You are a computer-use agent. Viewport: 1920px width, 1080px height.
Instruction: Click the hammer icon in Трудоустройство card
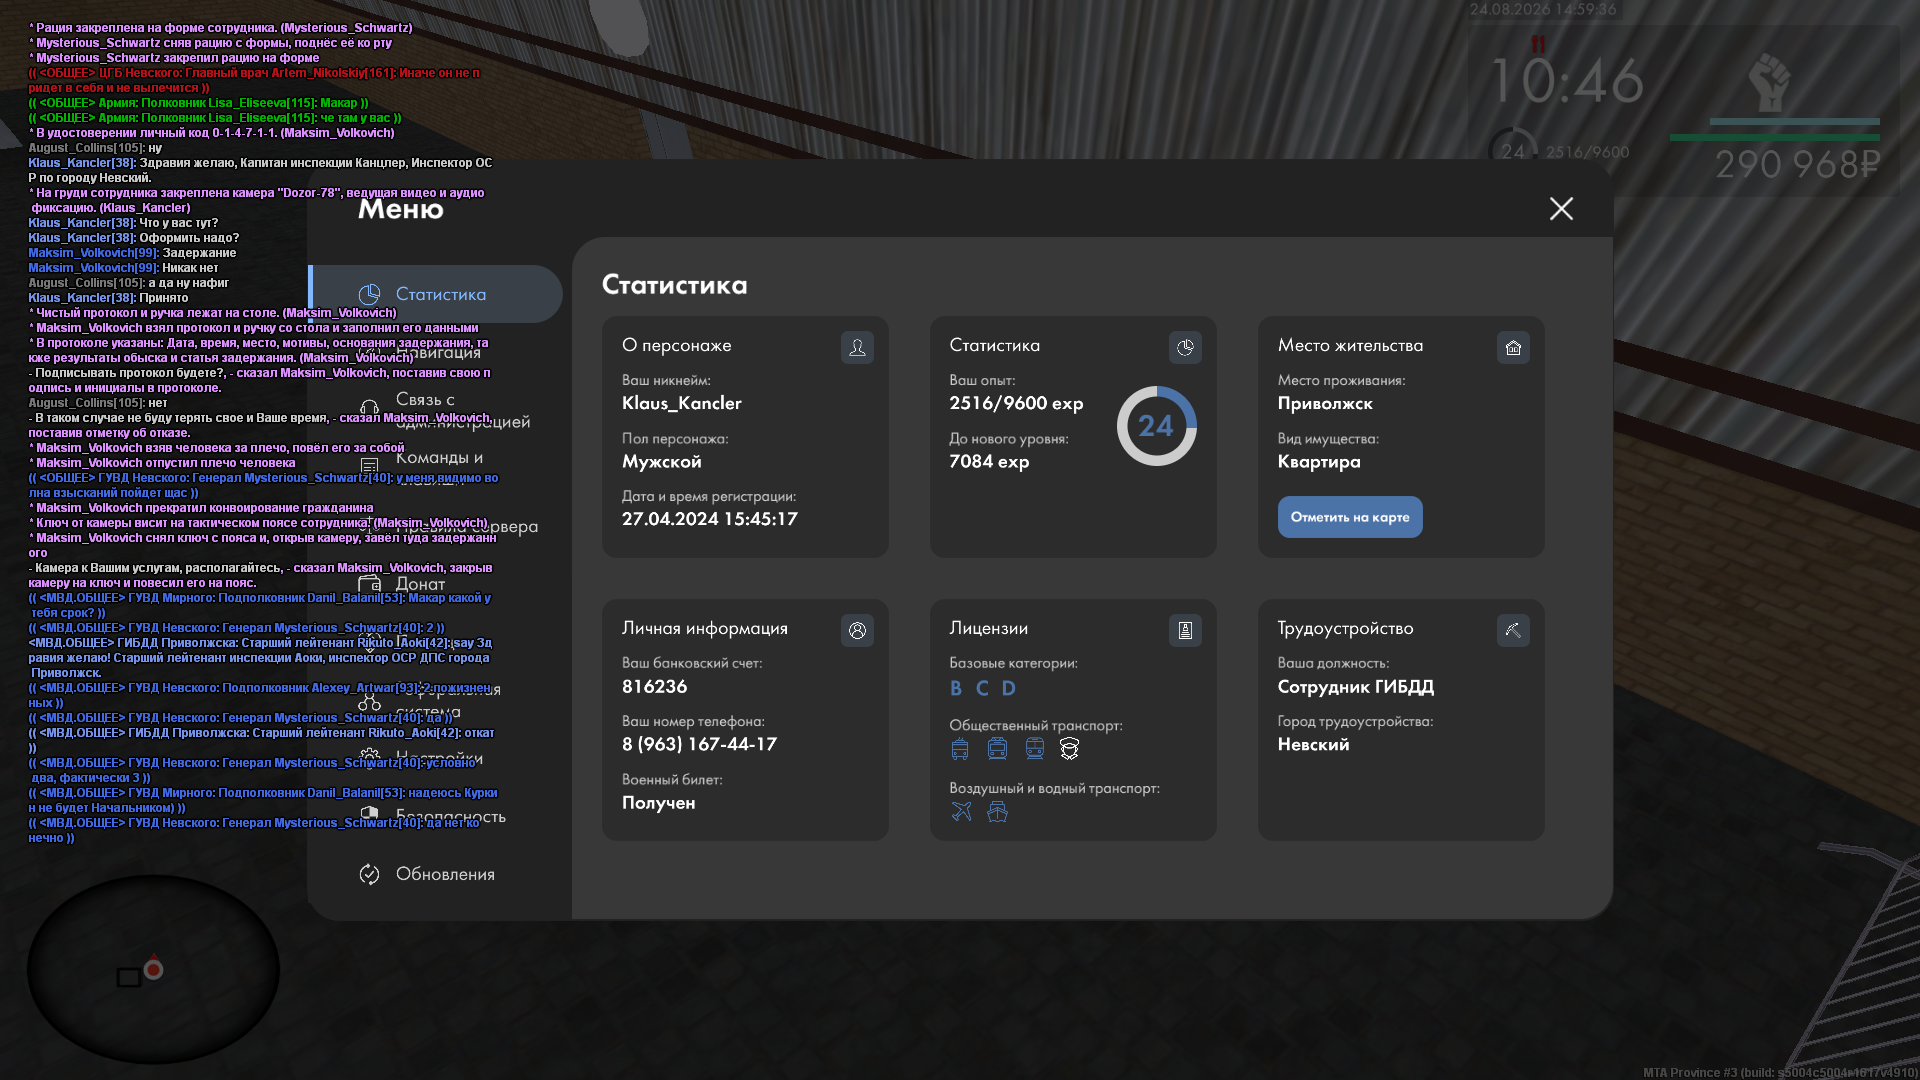tap(1513, 630)
